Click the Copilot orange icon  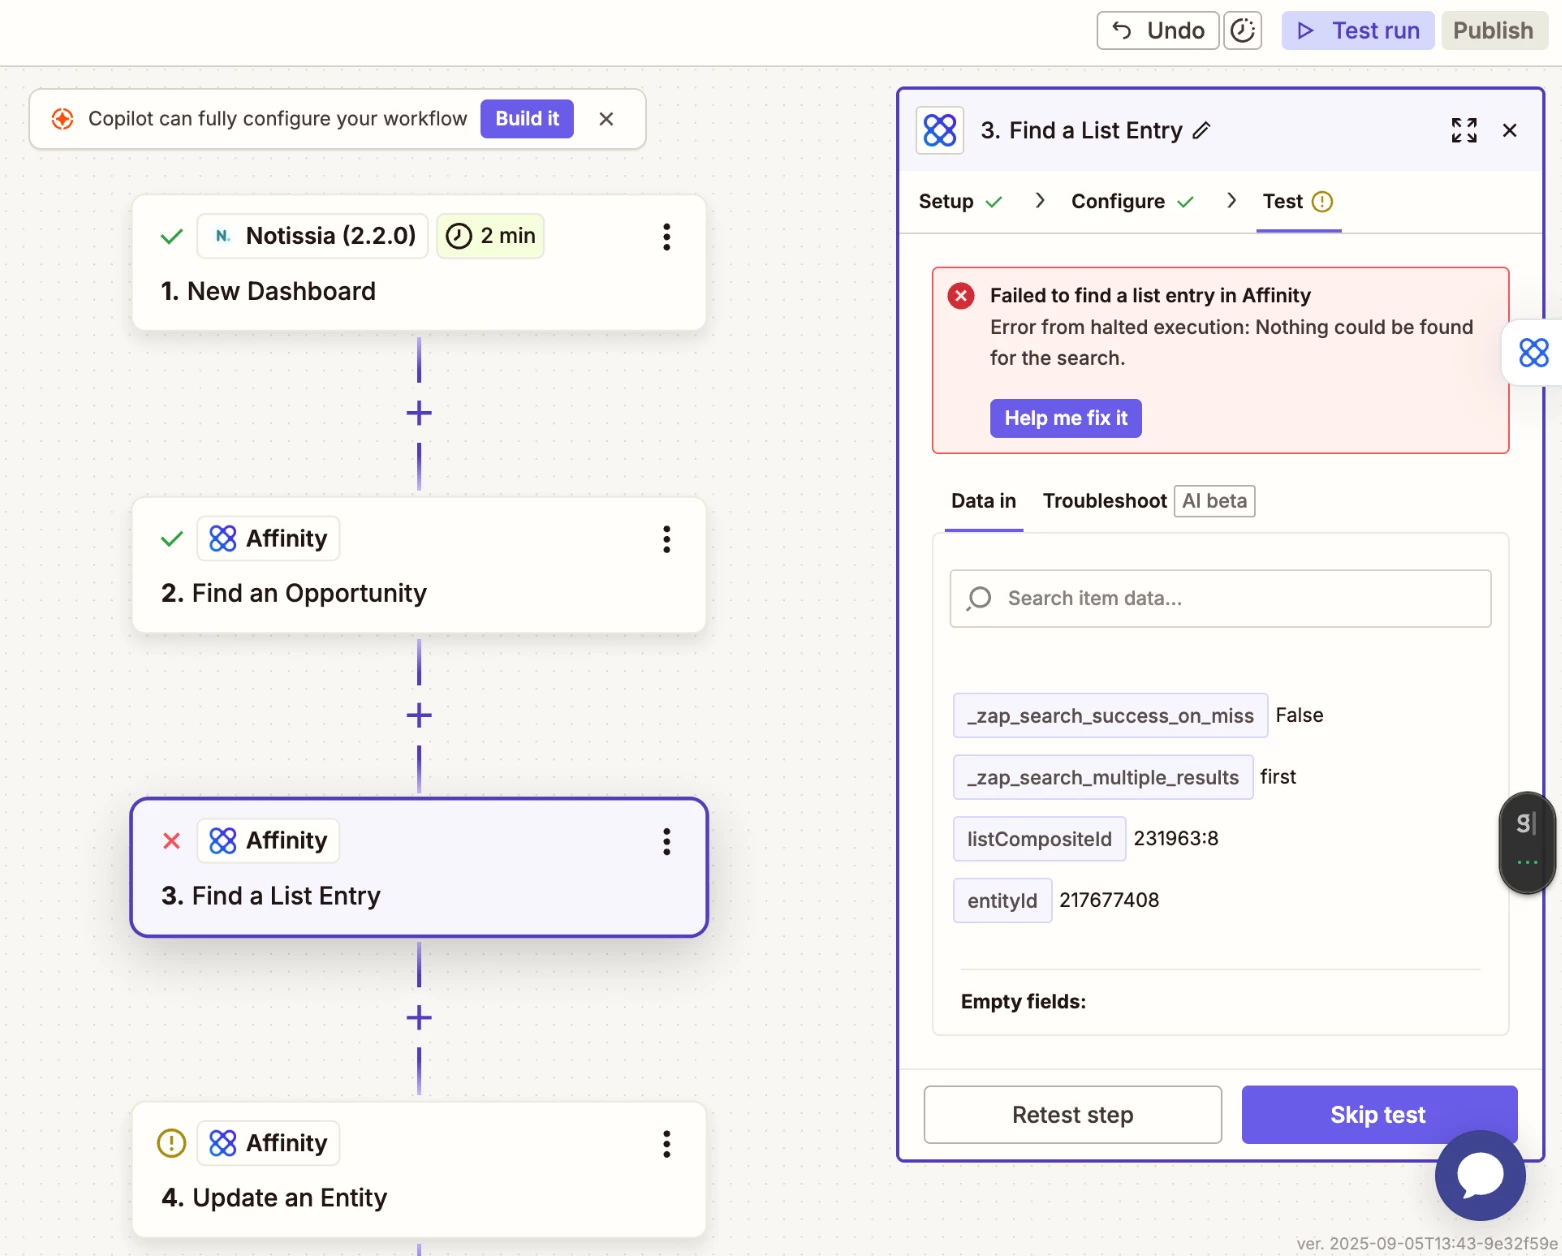(x=62, y=119)
